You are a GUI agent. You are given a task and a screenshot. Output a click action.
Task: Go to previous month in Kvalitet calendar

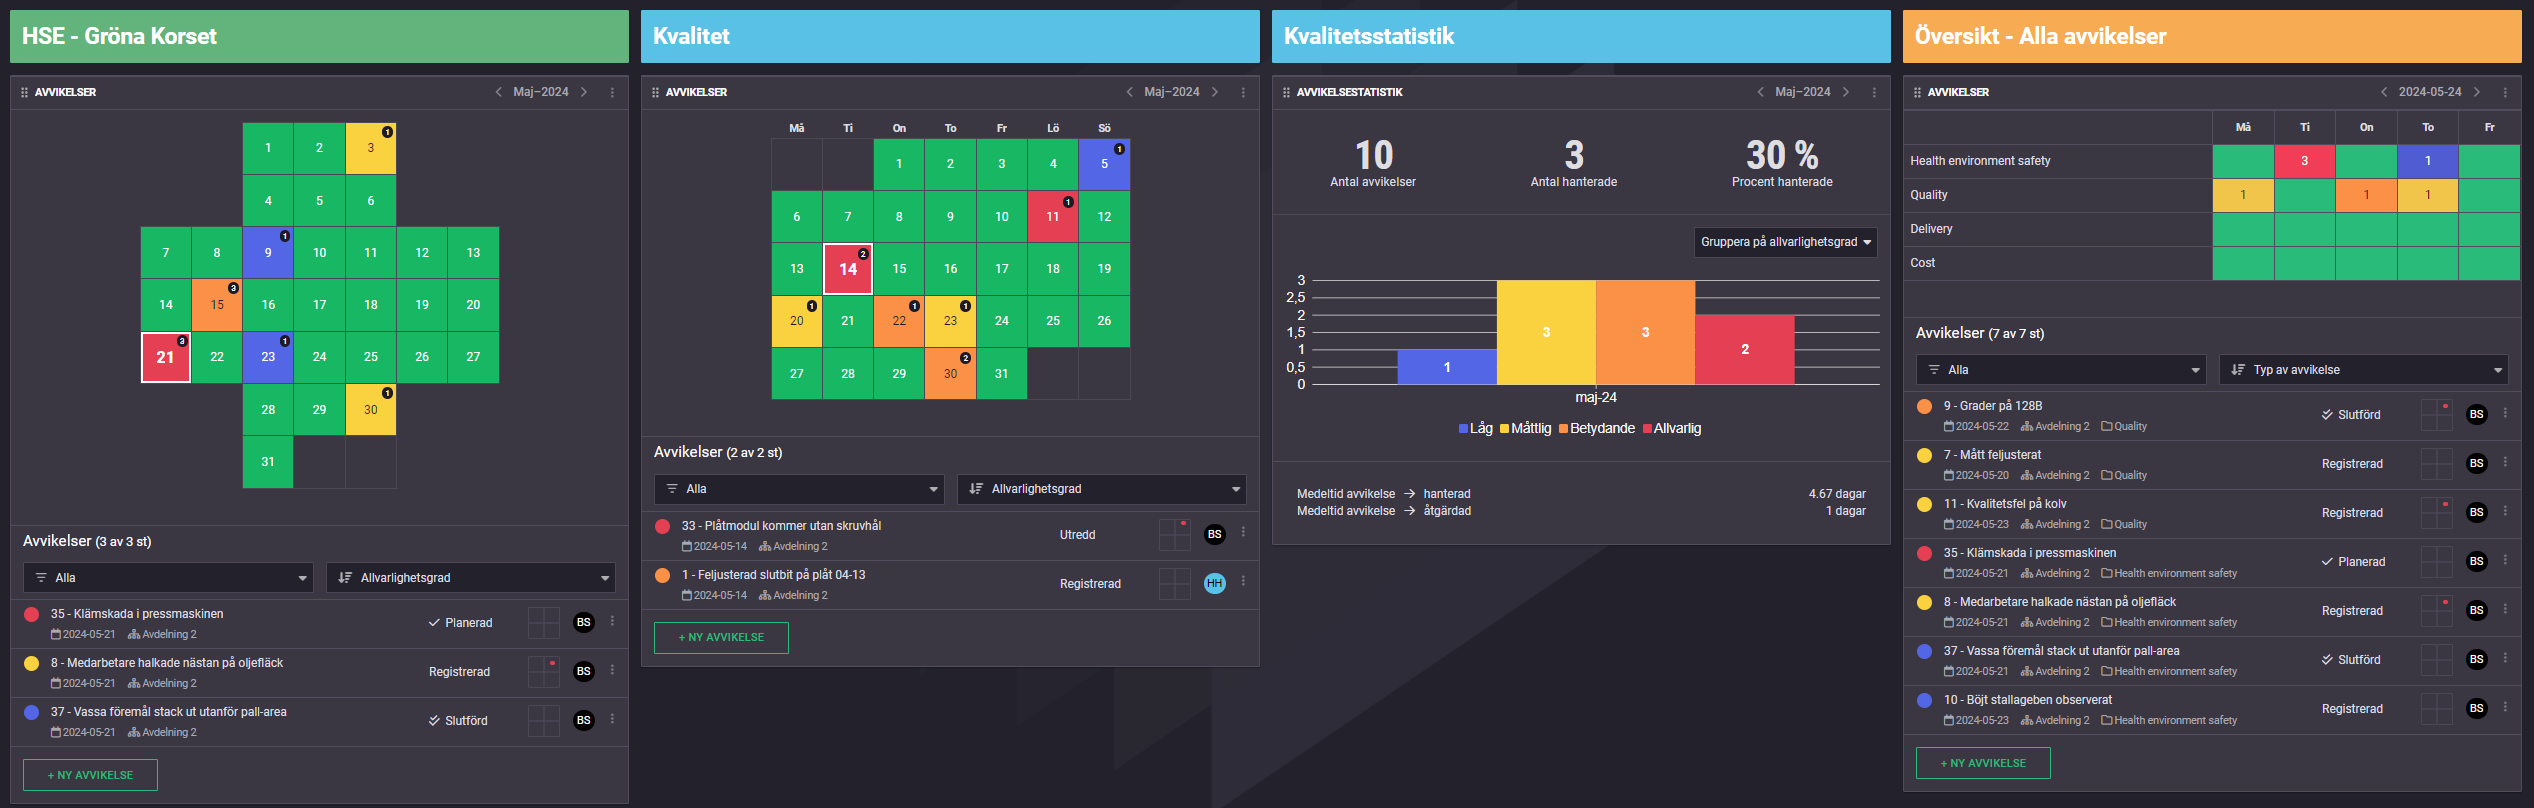click(x=1129, y=92)
